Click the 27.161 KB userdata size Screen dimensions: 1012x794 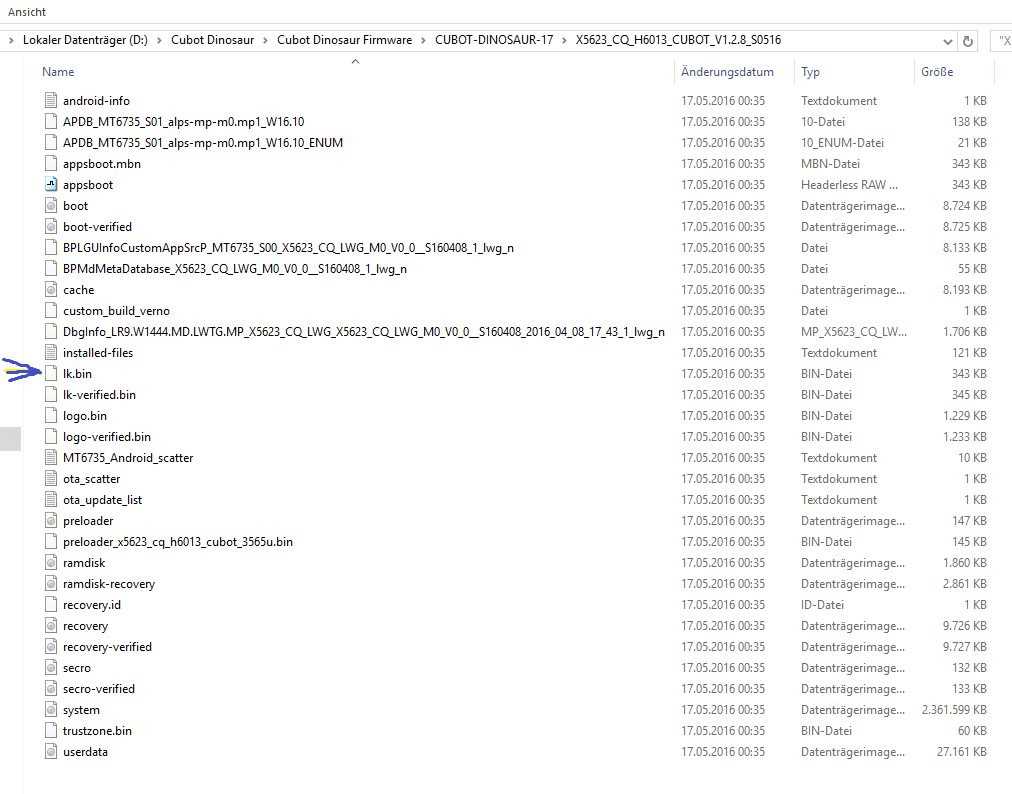click(962, 751)
